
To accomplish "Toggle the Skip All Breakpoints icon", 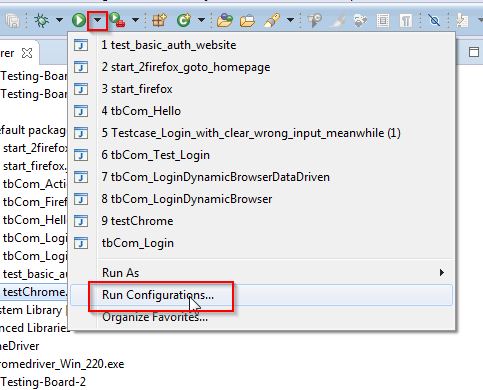I will 434,21.
